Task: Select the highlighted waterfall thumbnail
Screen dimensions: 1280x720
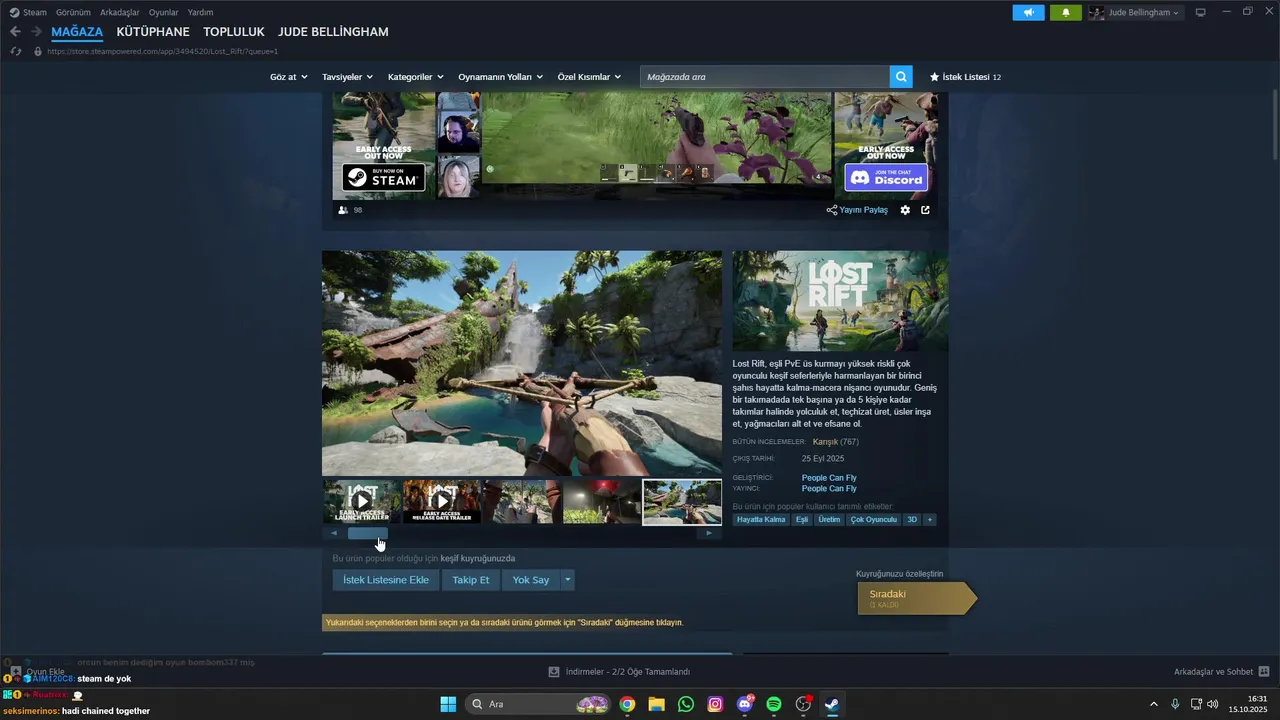Action: pos(682,502)
